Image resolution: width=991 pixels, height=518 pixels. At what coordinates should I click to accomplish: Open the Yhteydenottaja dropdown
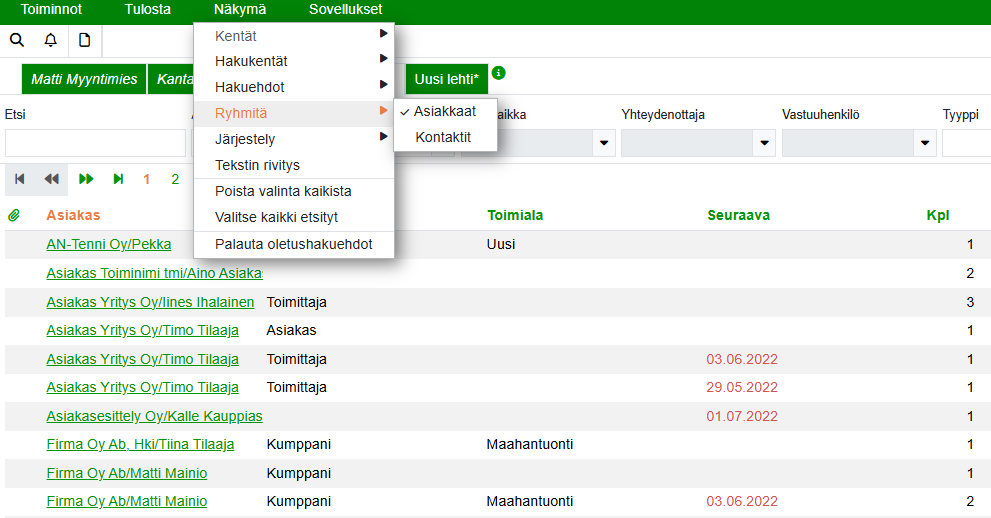pos(765,143)
